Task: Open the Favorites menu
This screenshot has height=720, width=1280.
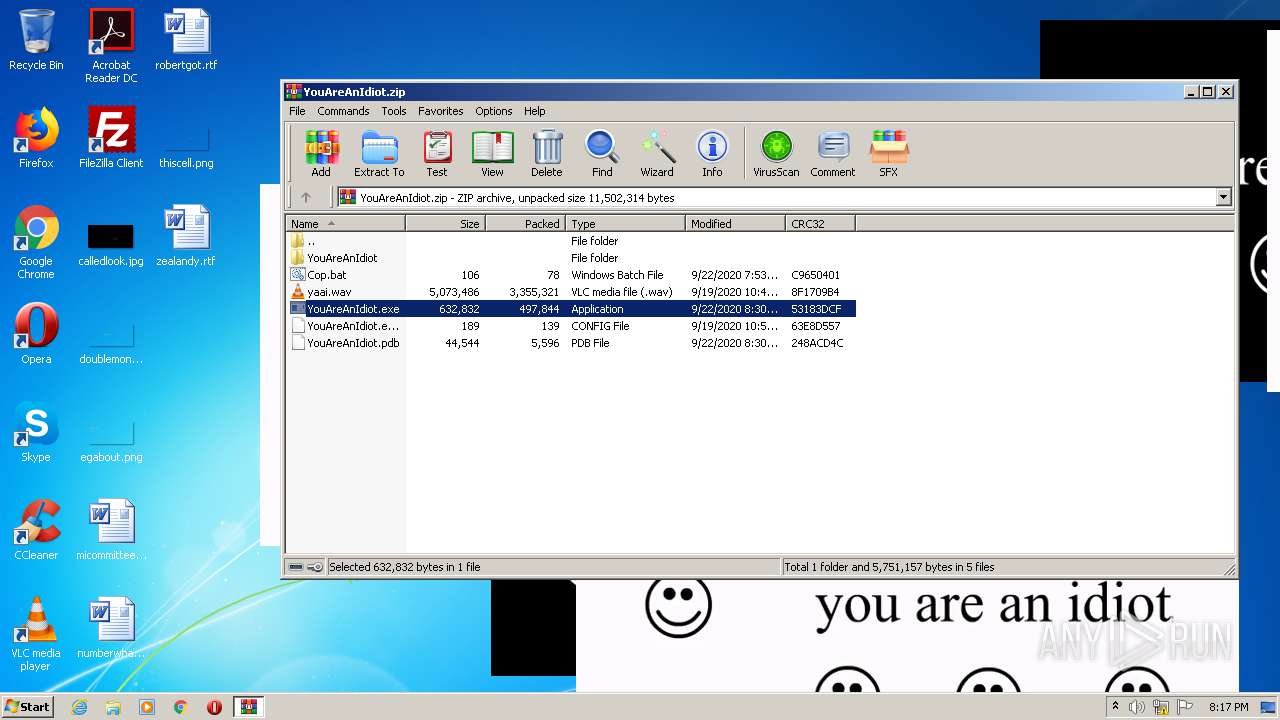Action: click(x=441, y=111)
